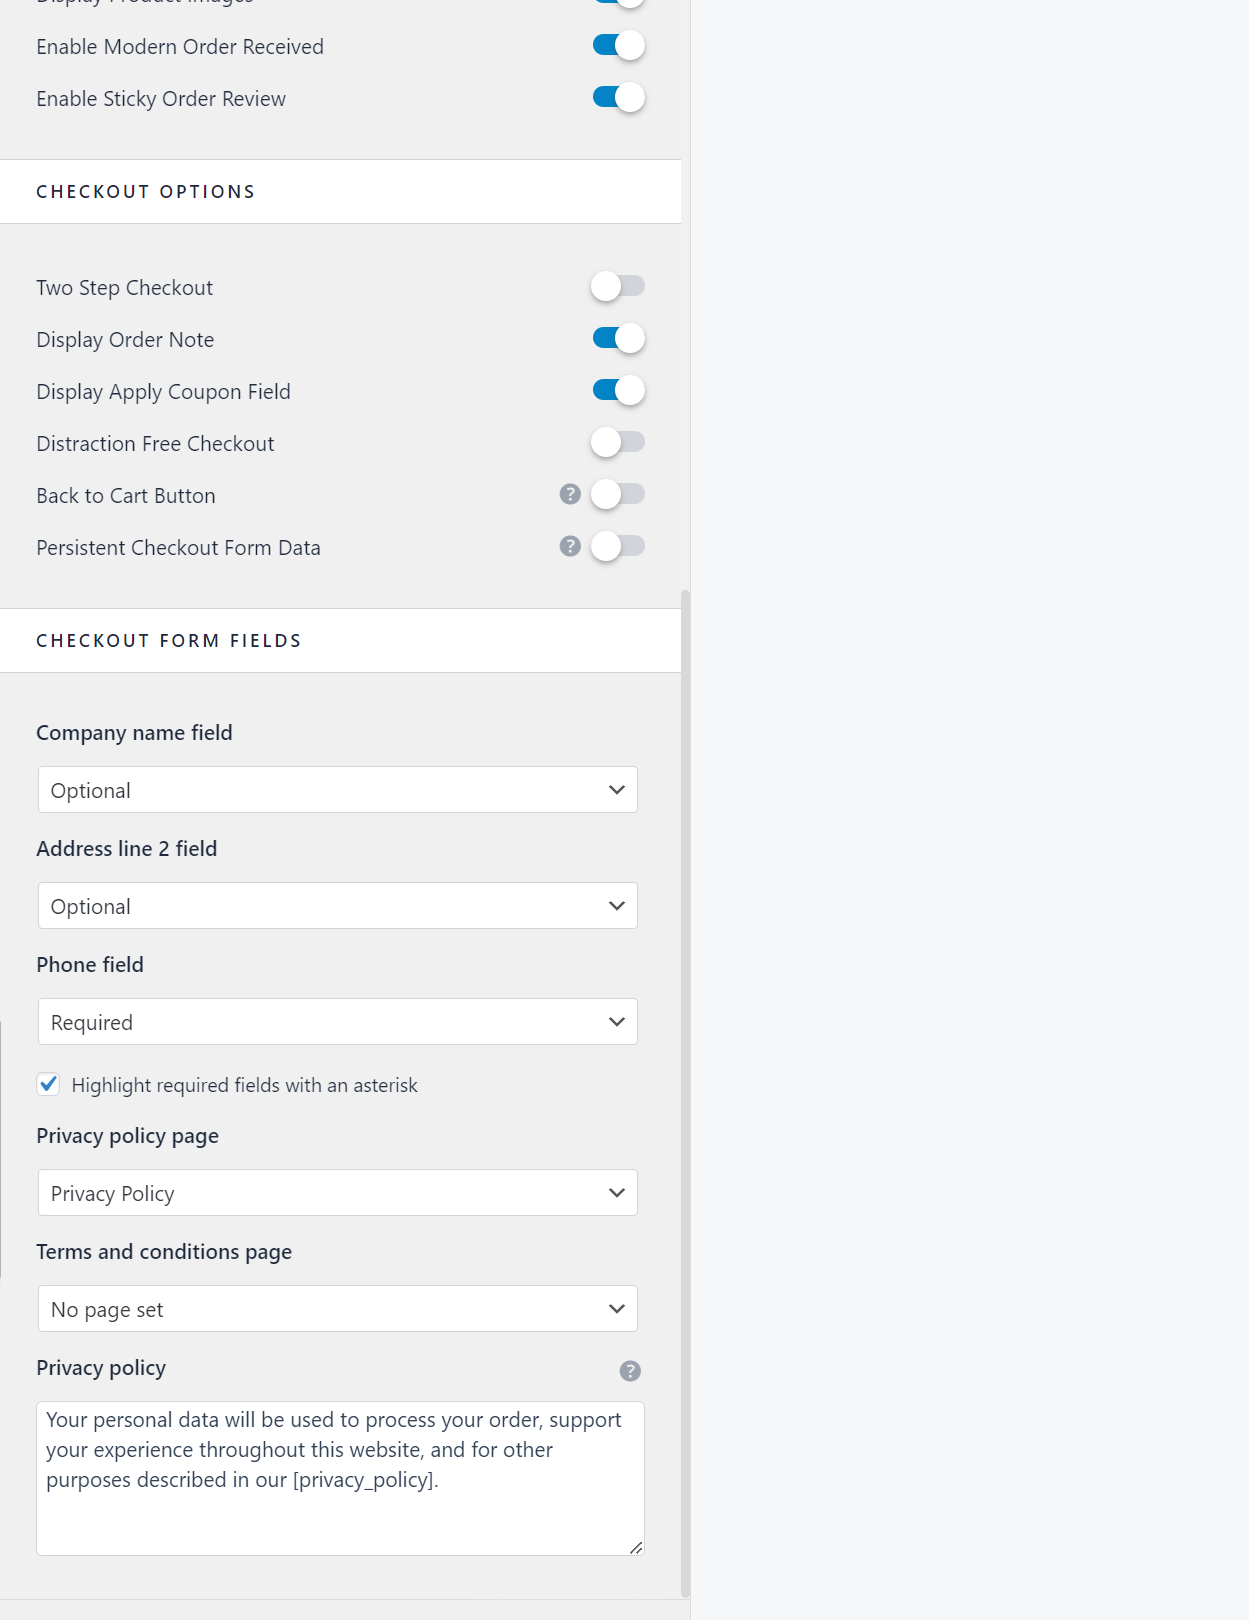Screen dimensions: 1249x1620
Task: Disable Enable Sticky Order Review switch
Action: tap(618, 98)
